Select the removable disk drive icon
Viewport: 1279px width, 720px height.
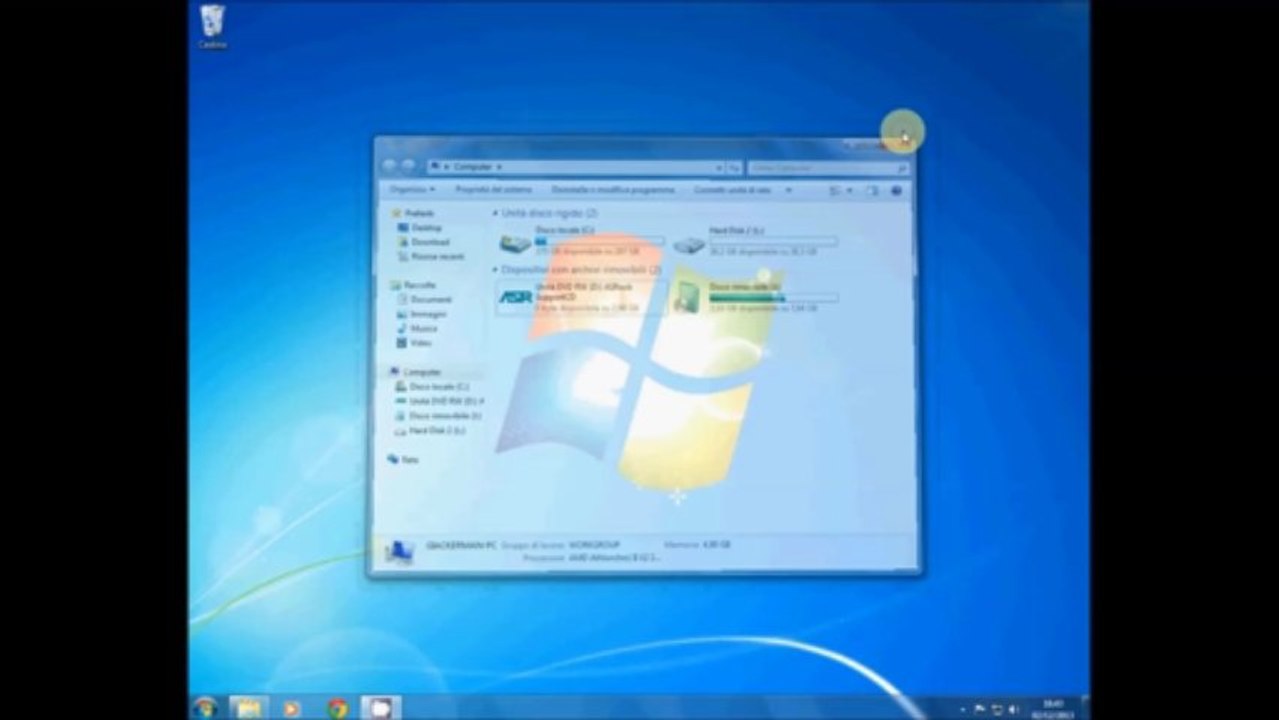688,297
